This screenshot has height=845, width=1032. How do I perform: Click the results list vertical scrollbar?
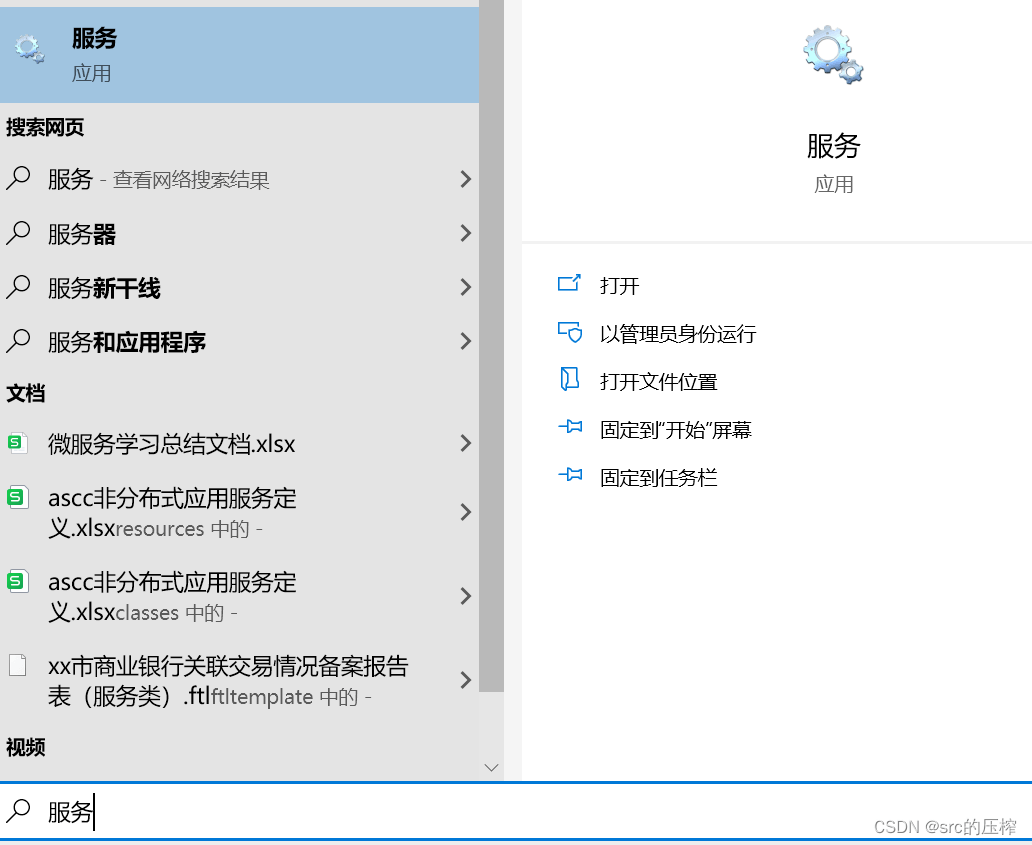pyautogui.click(x=491, y=346)
